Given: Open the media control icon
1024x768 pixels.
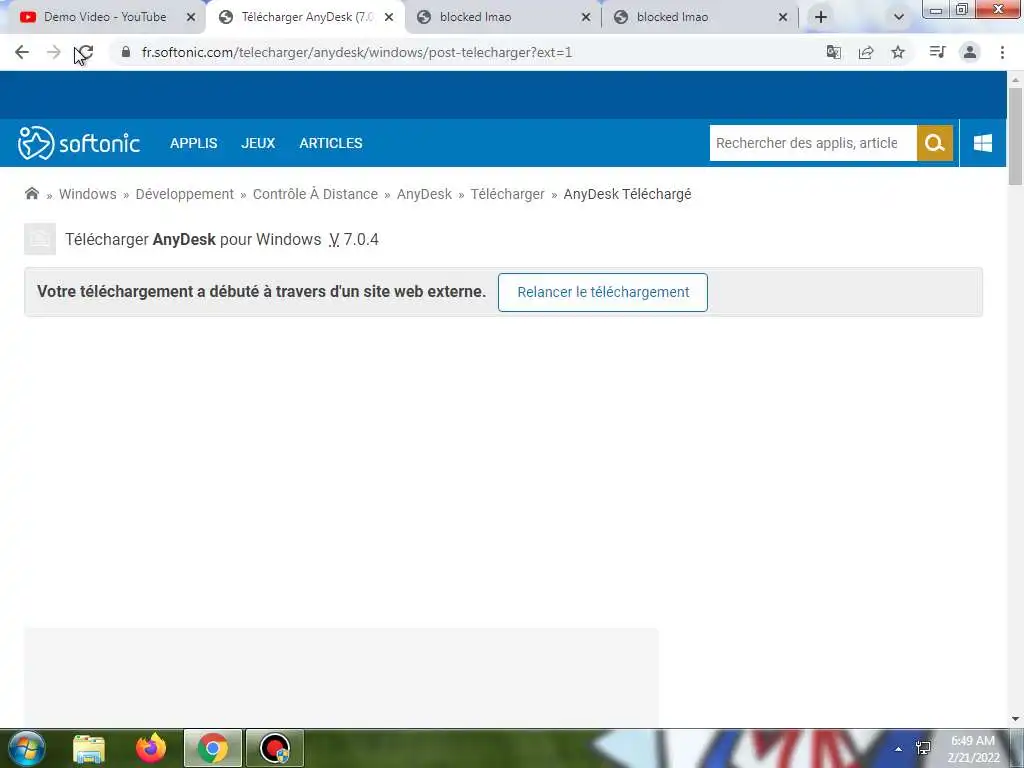Looking at the screenshot, I should tap(937, 52).
